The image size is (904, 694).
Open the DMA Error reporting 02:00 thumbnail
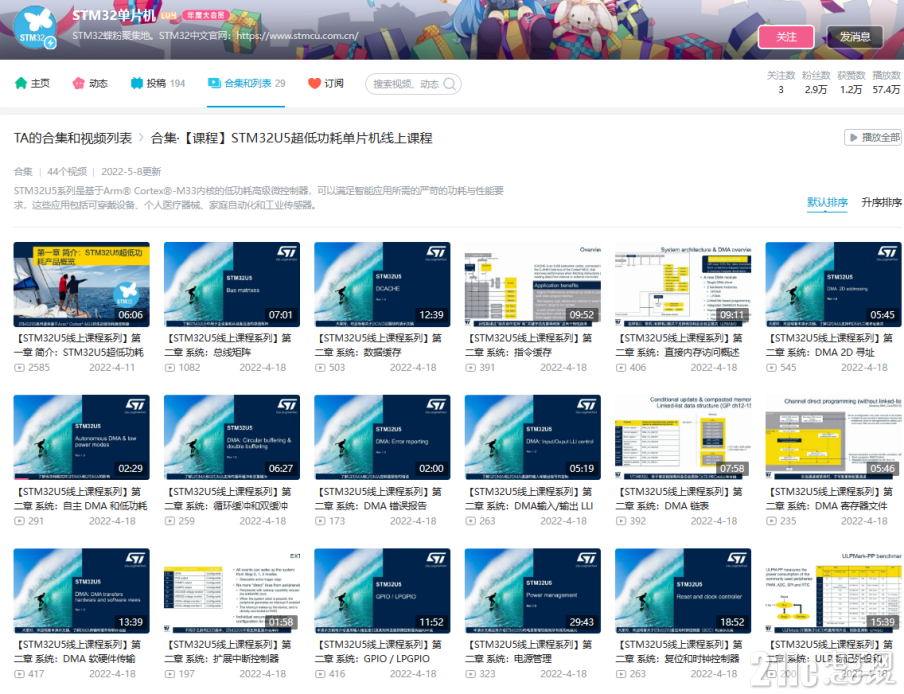point(382,437)
